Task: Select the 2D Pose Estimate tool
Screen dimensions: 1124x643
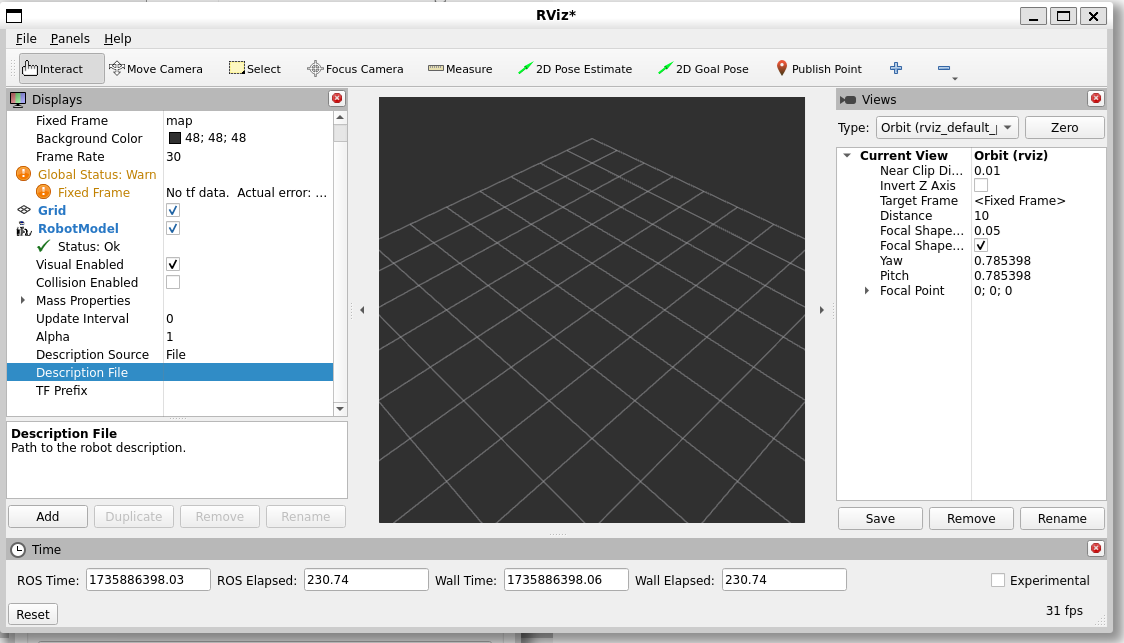Action: point(575,69)
